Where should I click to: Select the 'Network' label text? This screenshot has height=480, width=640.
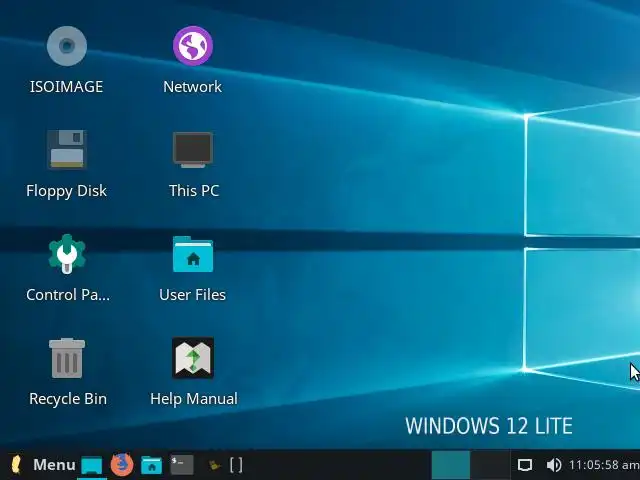tap(192, 87)
